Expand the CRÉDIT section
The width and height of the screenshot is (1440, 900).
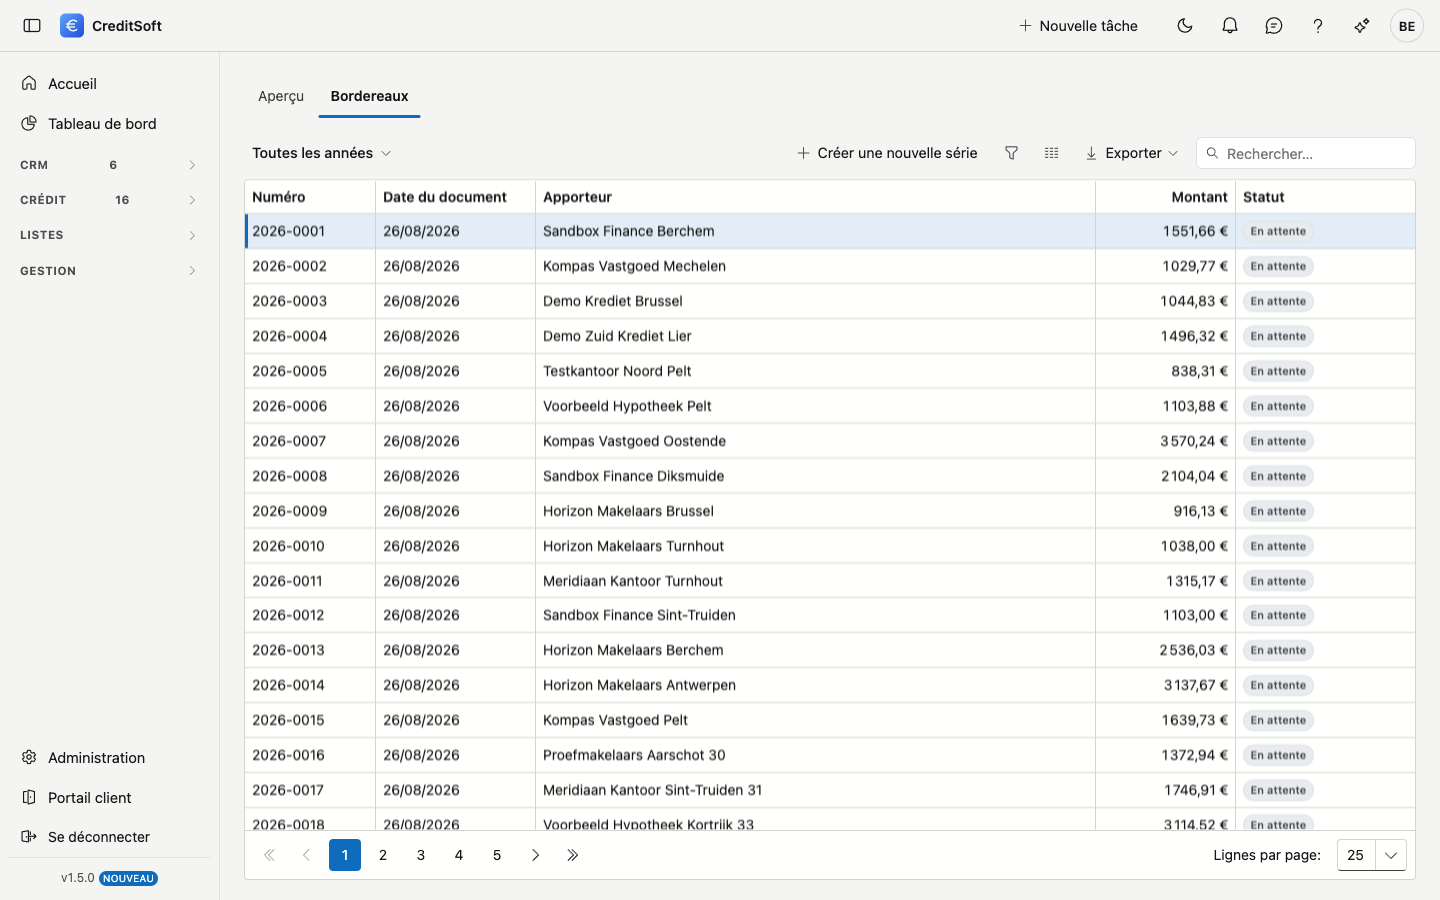point(110,200)
